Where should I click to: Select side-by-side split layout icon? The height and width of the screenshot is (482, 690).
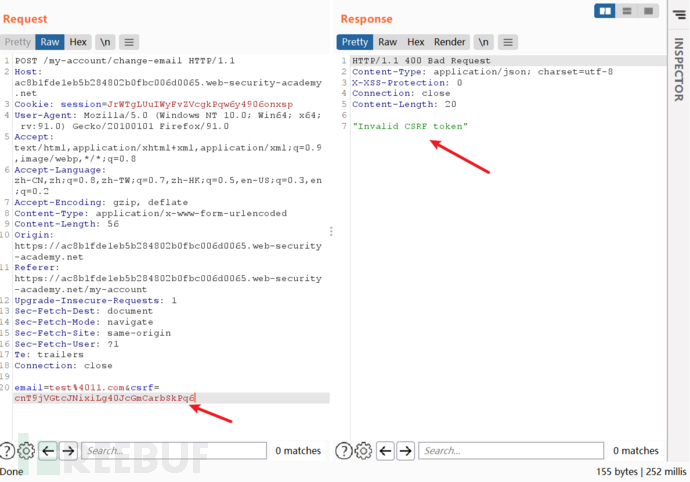tap(605, 11)
